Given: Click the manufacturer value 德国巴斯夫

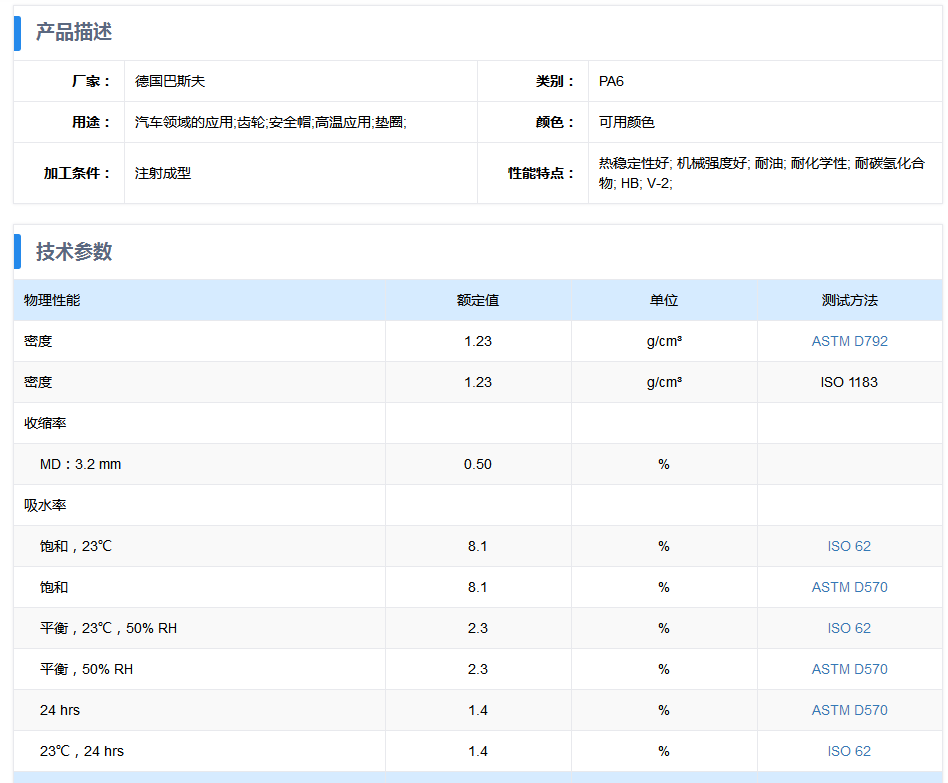Looking at the screenshot, I should tap(170, 81).
